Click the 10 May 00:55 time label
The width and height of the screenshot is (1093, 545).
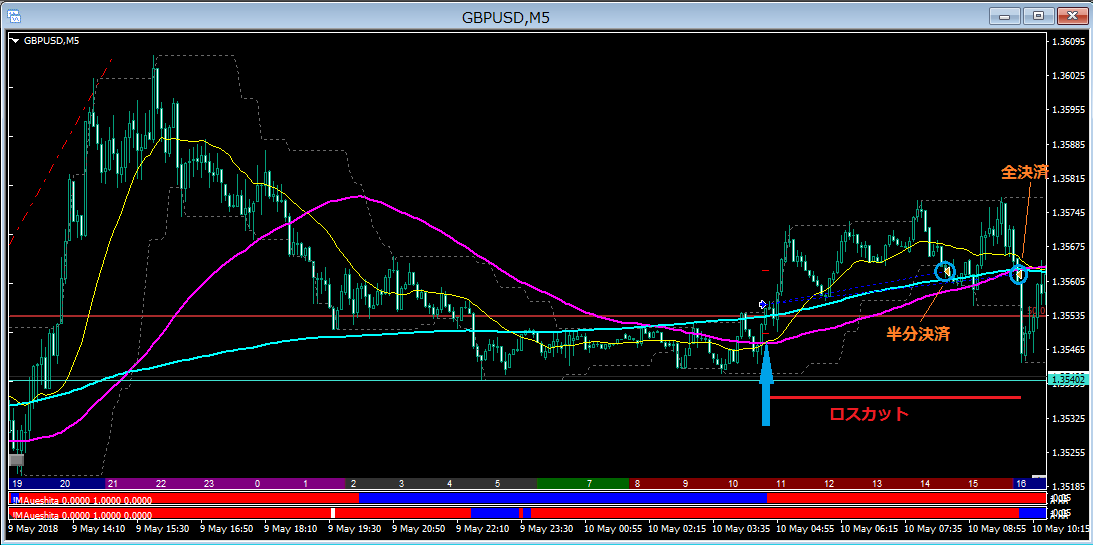pyautogui.click(x=612, y=529)
